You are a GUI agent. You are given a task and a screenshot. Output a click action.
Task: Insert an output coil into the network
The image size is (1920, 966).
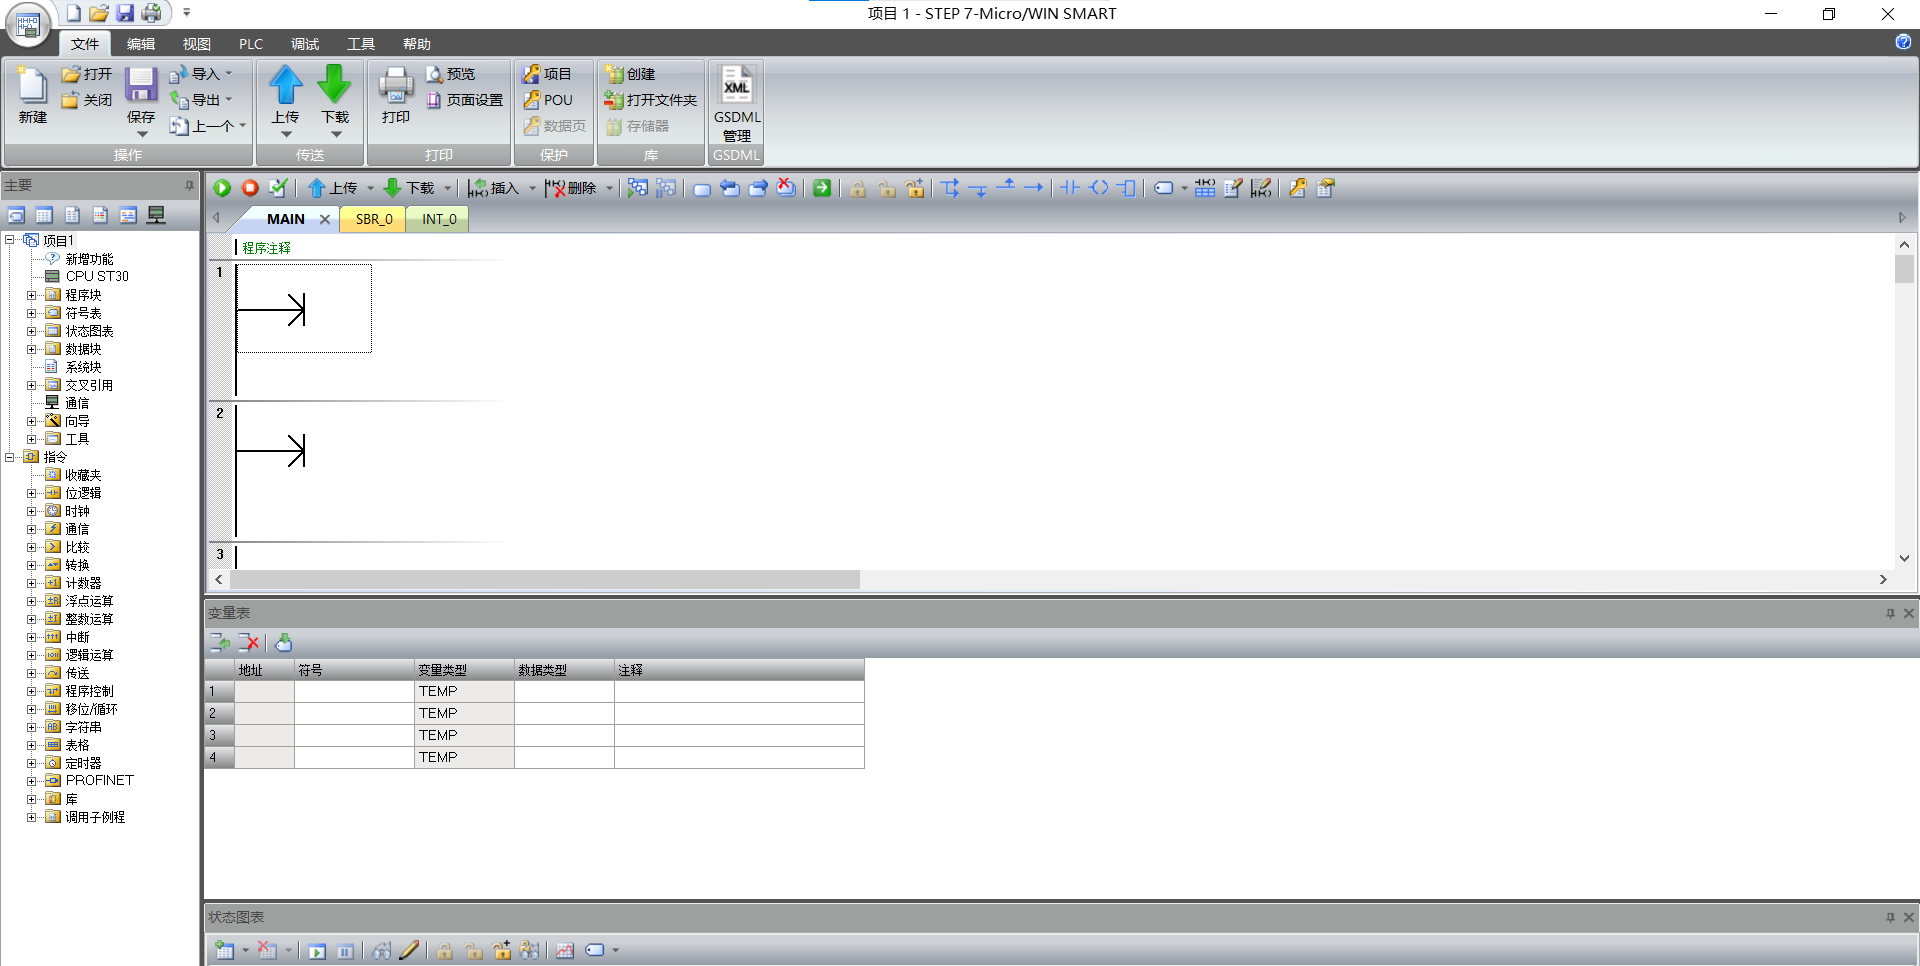pyautogui.click(x=1099, y=188)
